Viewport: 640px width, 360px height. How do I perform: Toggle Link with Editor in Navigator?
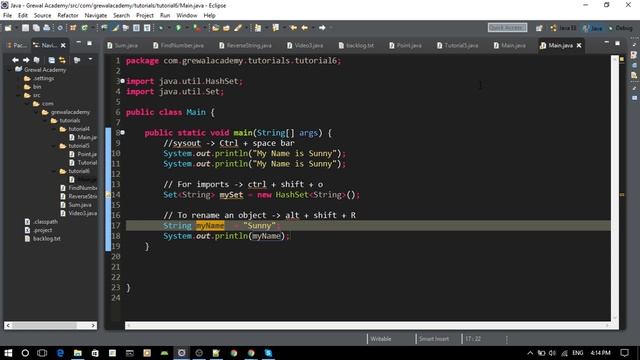coord(62,60)
